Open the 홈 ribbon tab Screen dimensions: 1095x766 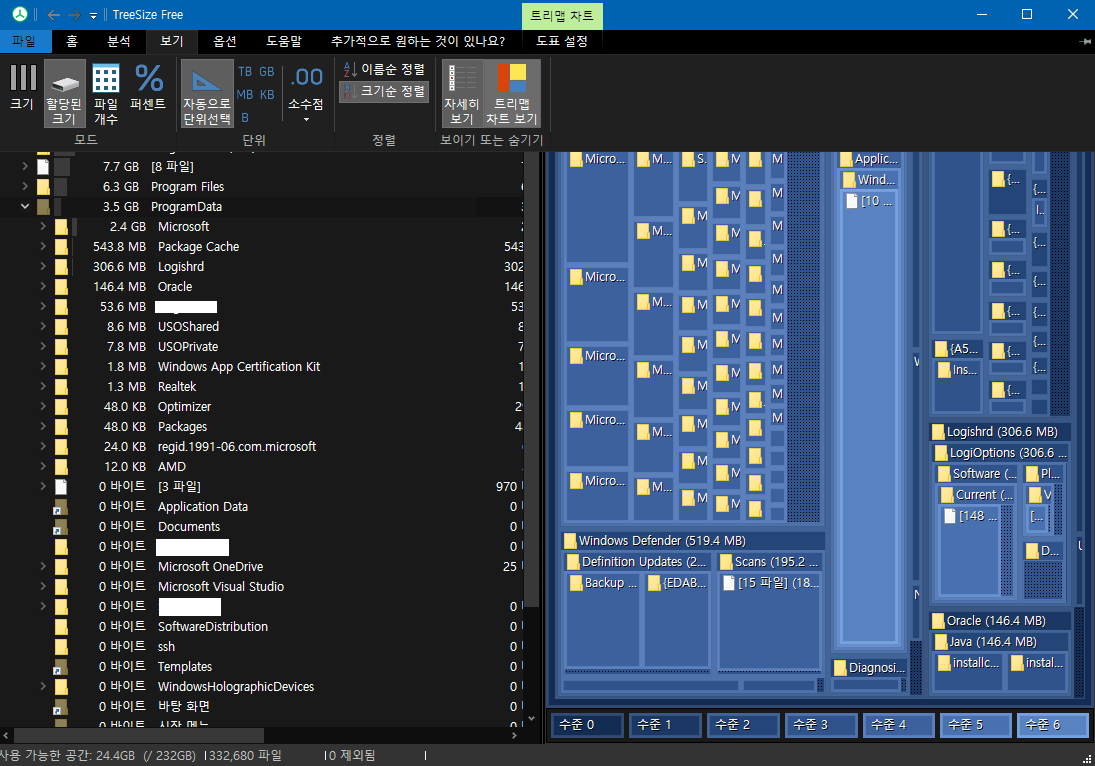pos(72,41)
